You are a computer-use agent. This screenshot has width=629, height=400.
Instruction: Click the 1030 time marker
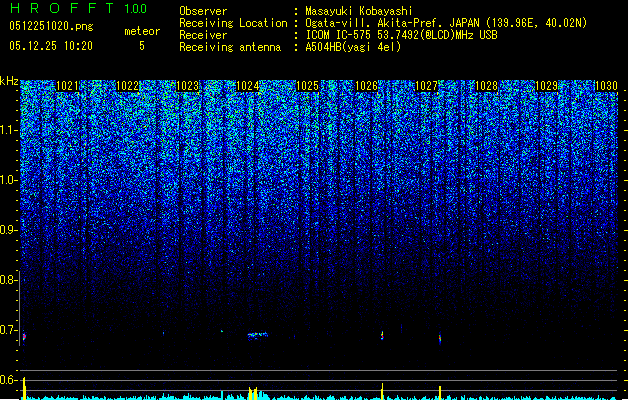pos(606,86)
